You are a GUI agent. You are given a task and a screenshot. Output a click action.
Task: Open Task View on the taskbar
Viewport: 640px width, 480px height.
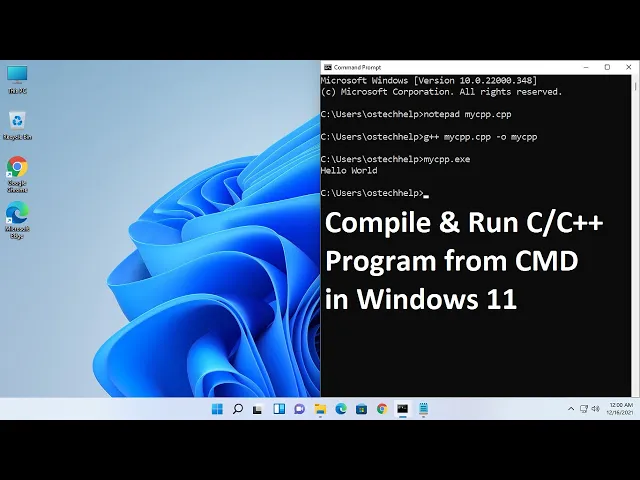[x=258, y=409]
